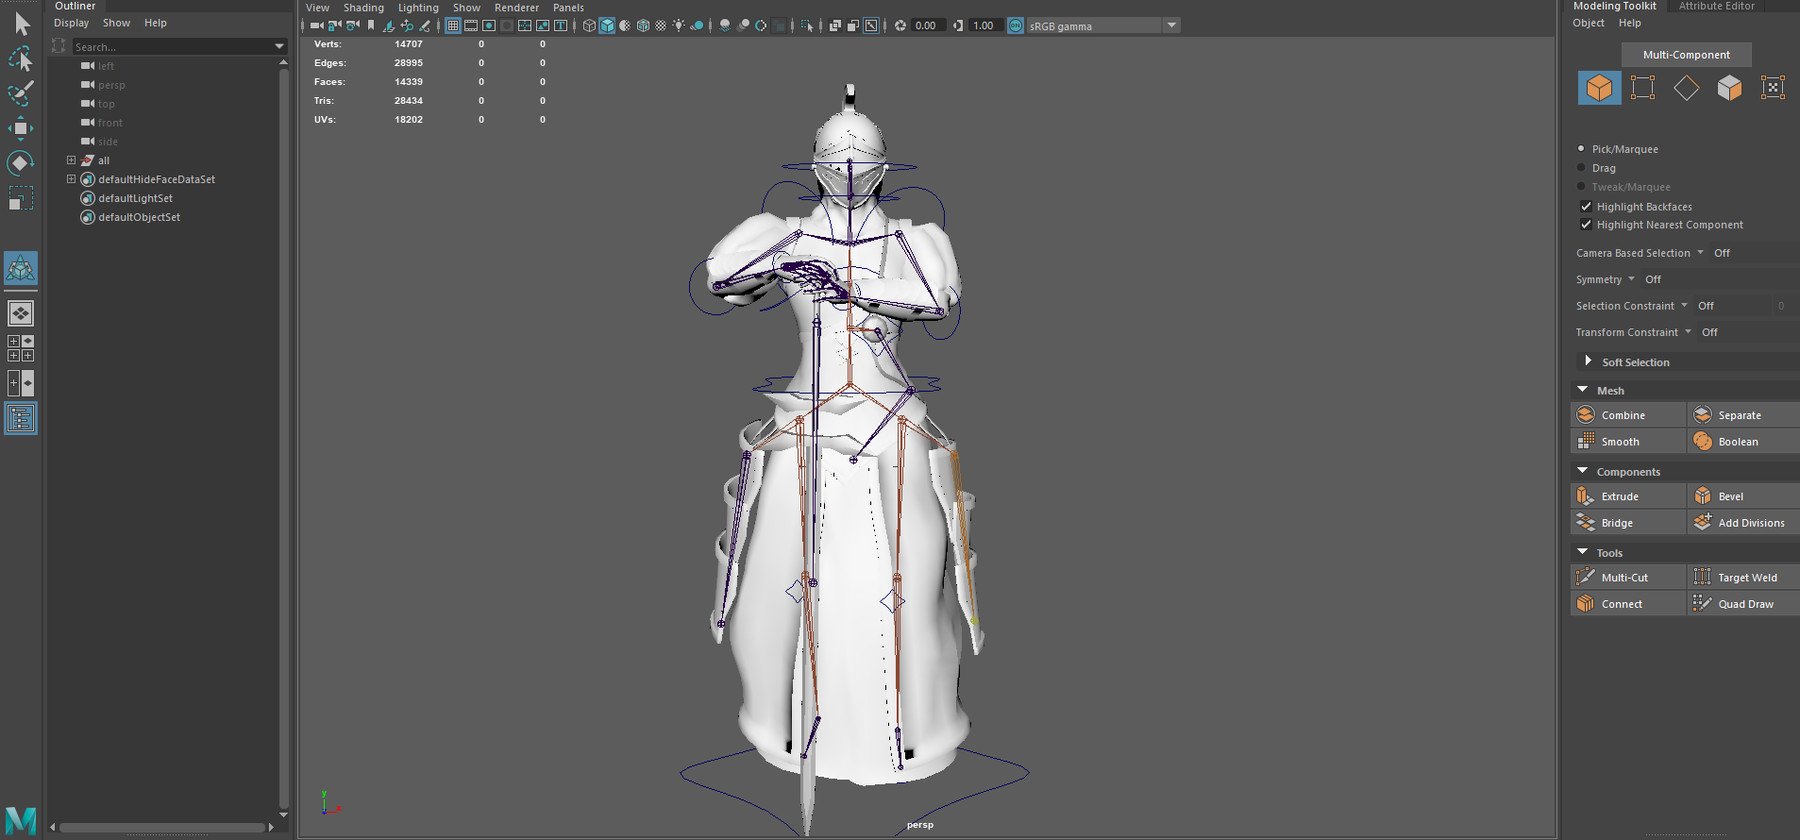The image size is (1800, 840).
Task: Click Outliner horizontal scrollbar
Action: pos(163,827)
